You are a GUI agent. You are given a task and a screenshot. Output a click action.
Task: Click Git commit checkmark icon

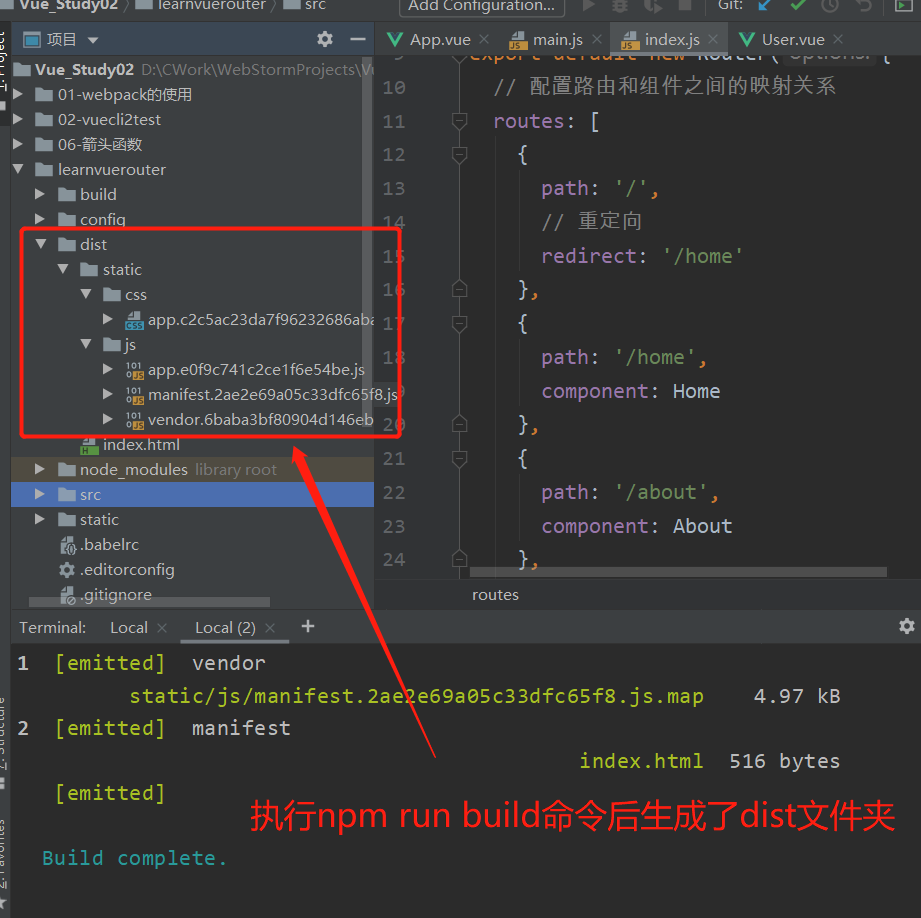pyautogui.click(x=798, y=5)
